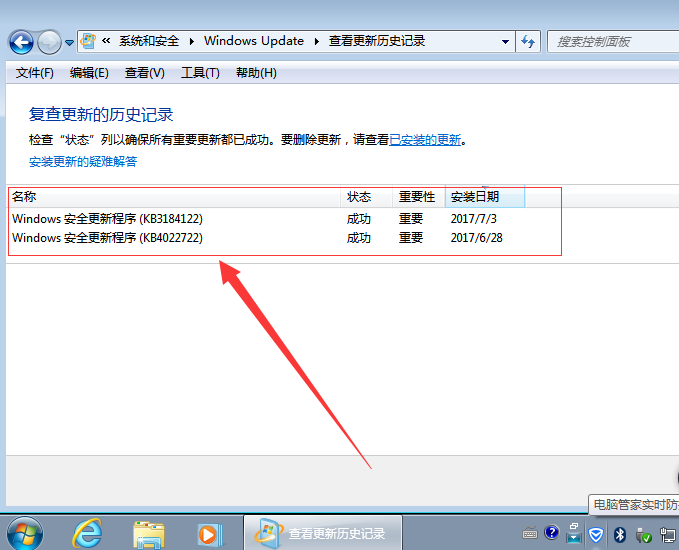Click the network computers tray icon
The width and height of the screenshot is (679, 550).
point(574,533)
